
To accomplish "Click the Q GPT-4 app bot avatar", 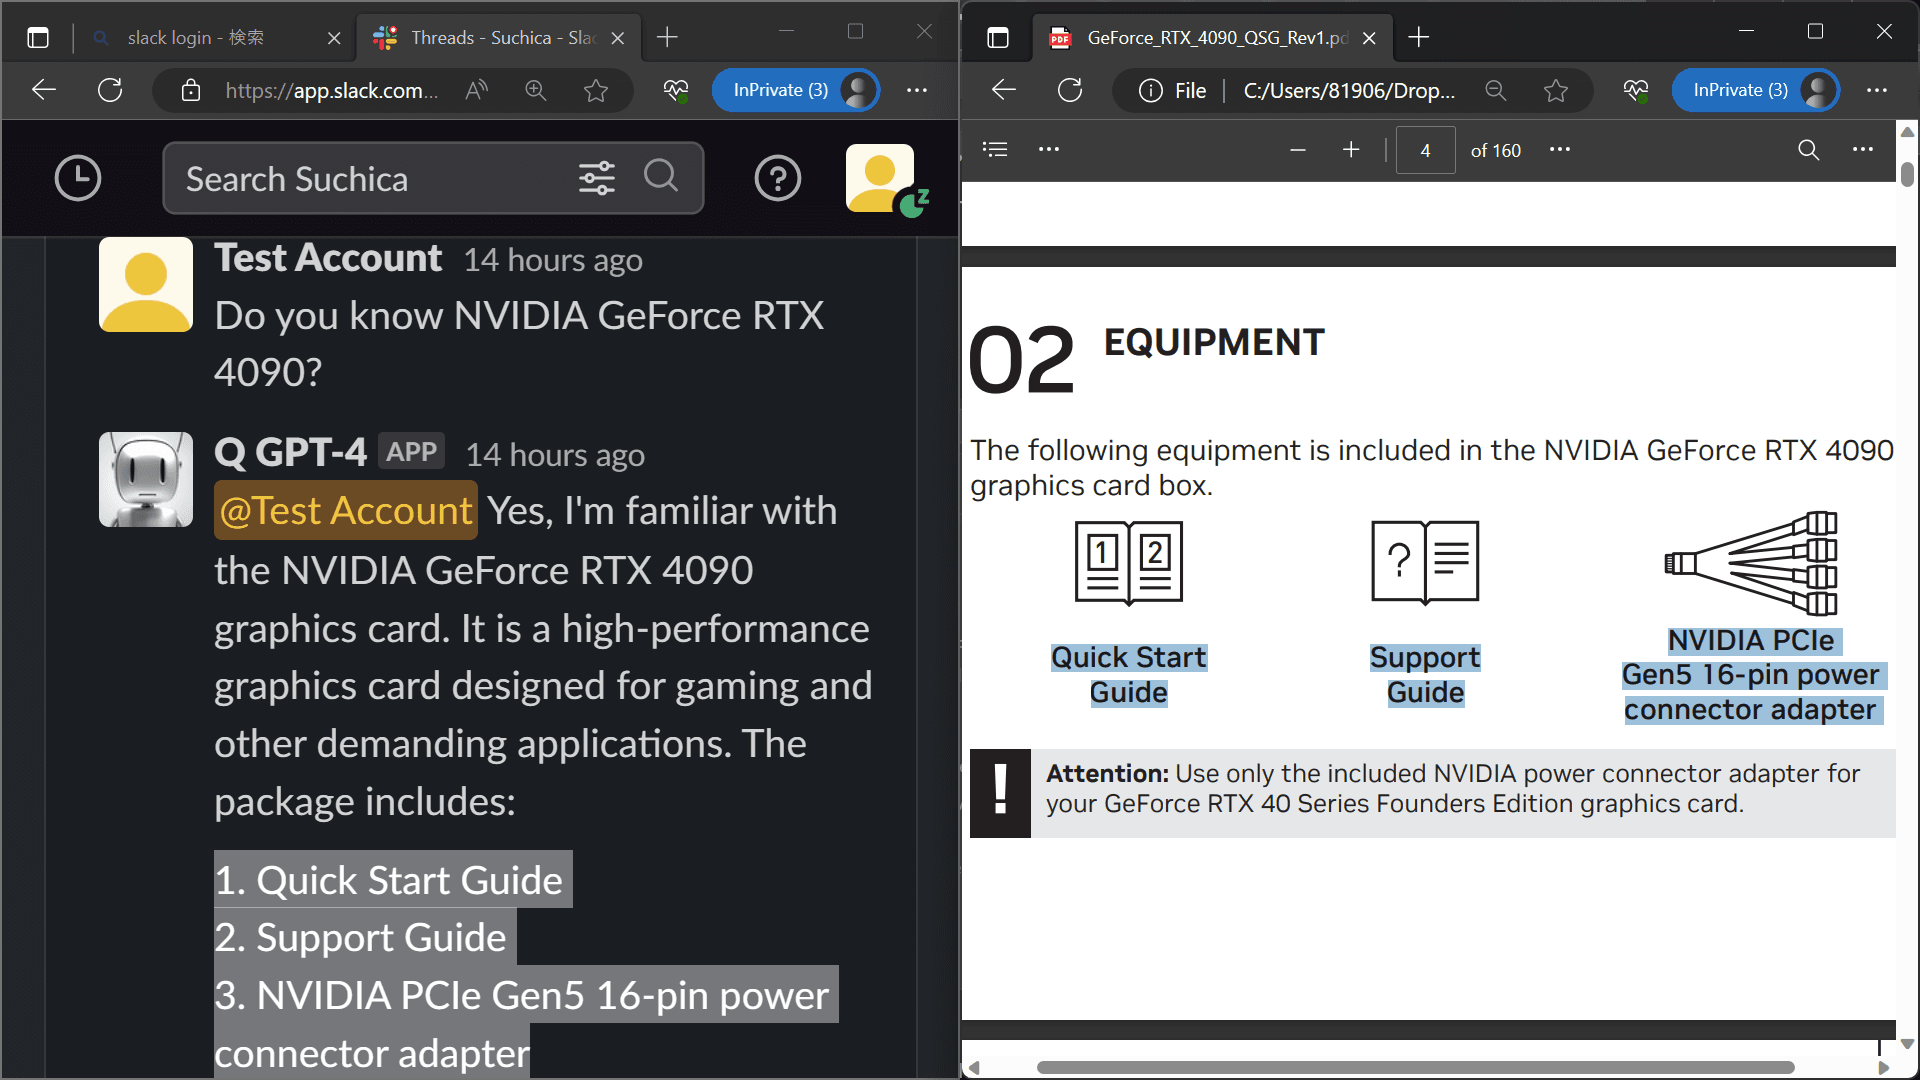I will click(145, 477).
